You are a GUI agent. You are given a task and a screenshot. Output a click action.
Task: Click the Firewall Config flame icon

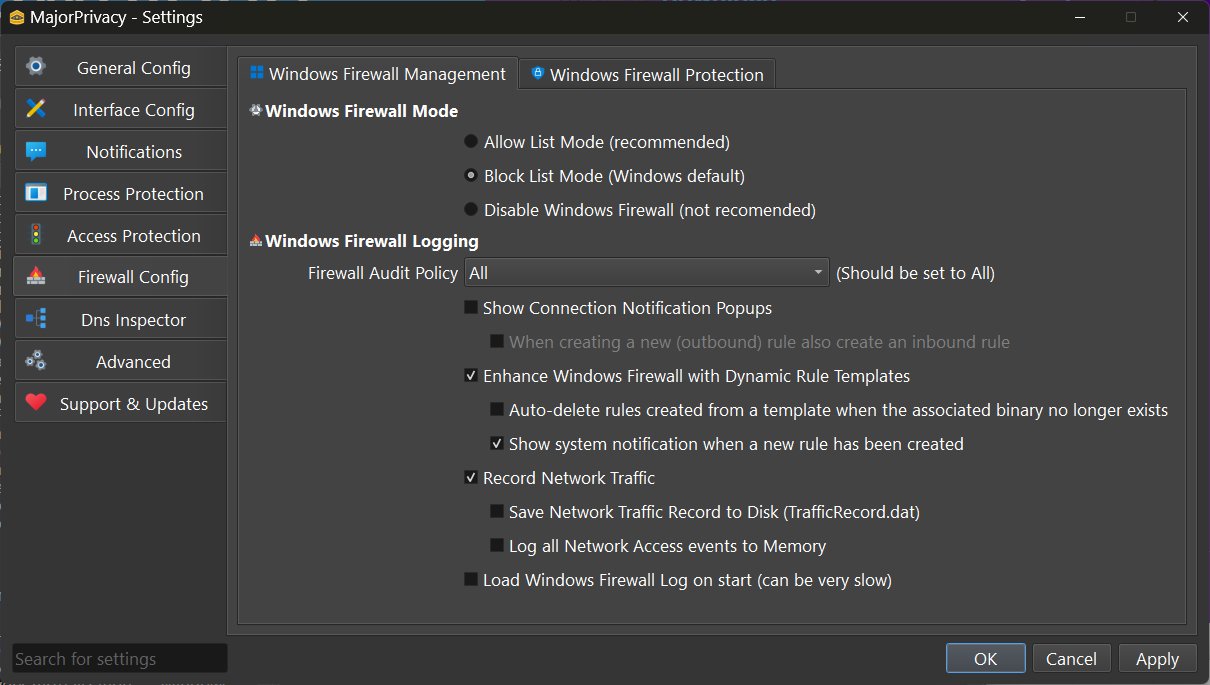36,277
